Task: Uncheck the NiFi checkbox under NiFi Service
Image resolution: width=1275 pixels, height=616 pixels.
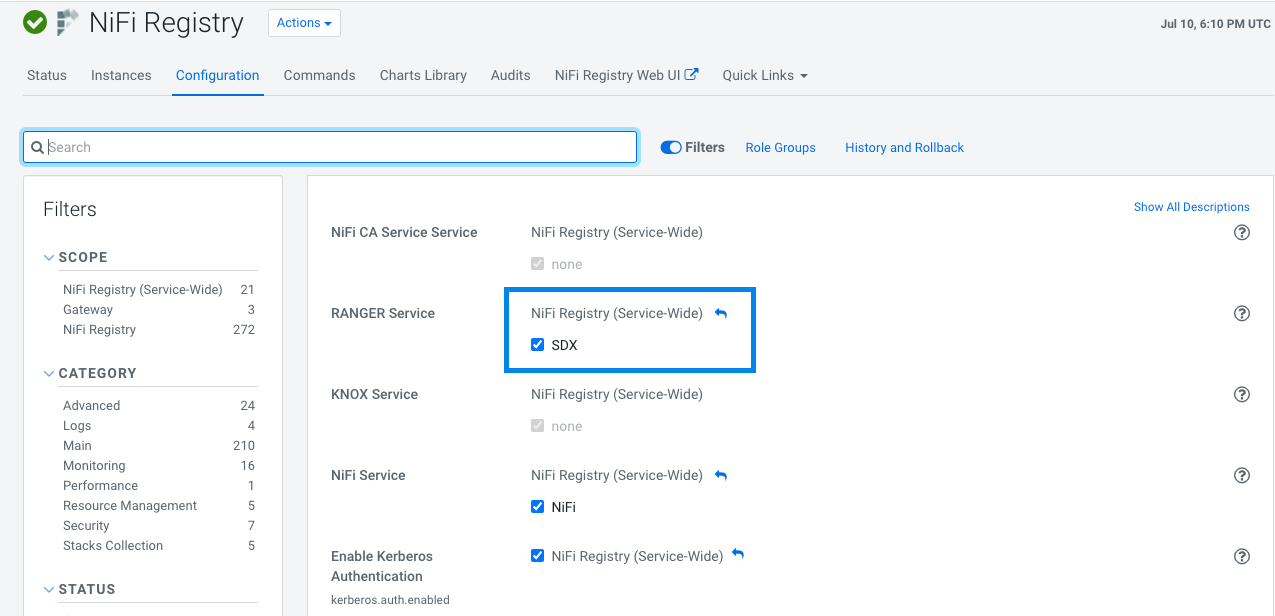Action: (x=538, y=507)
